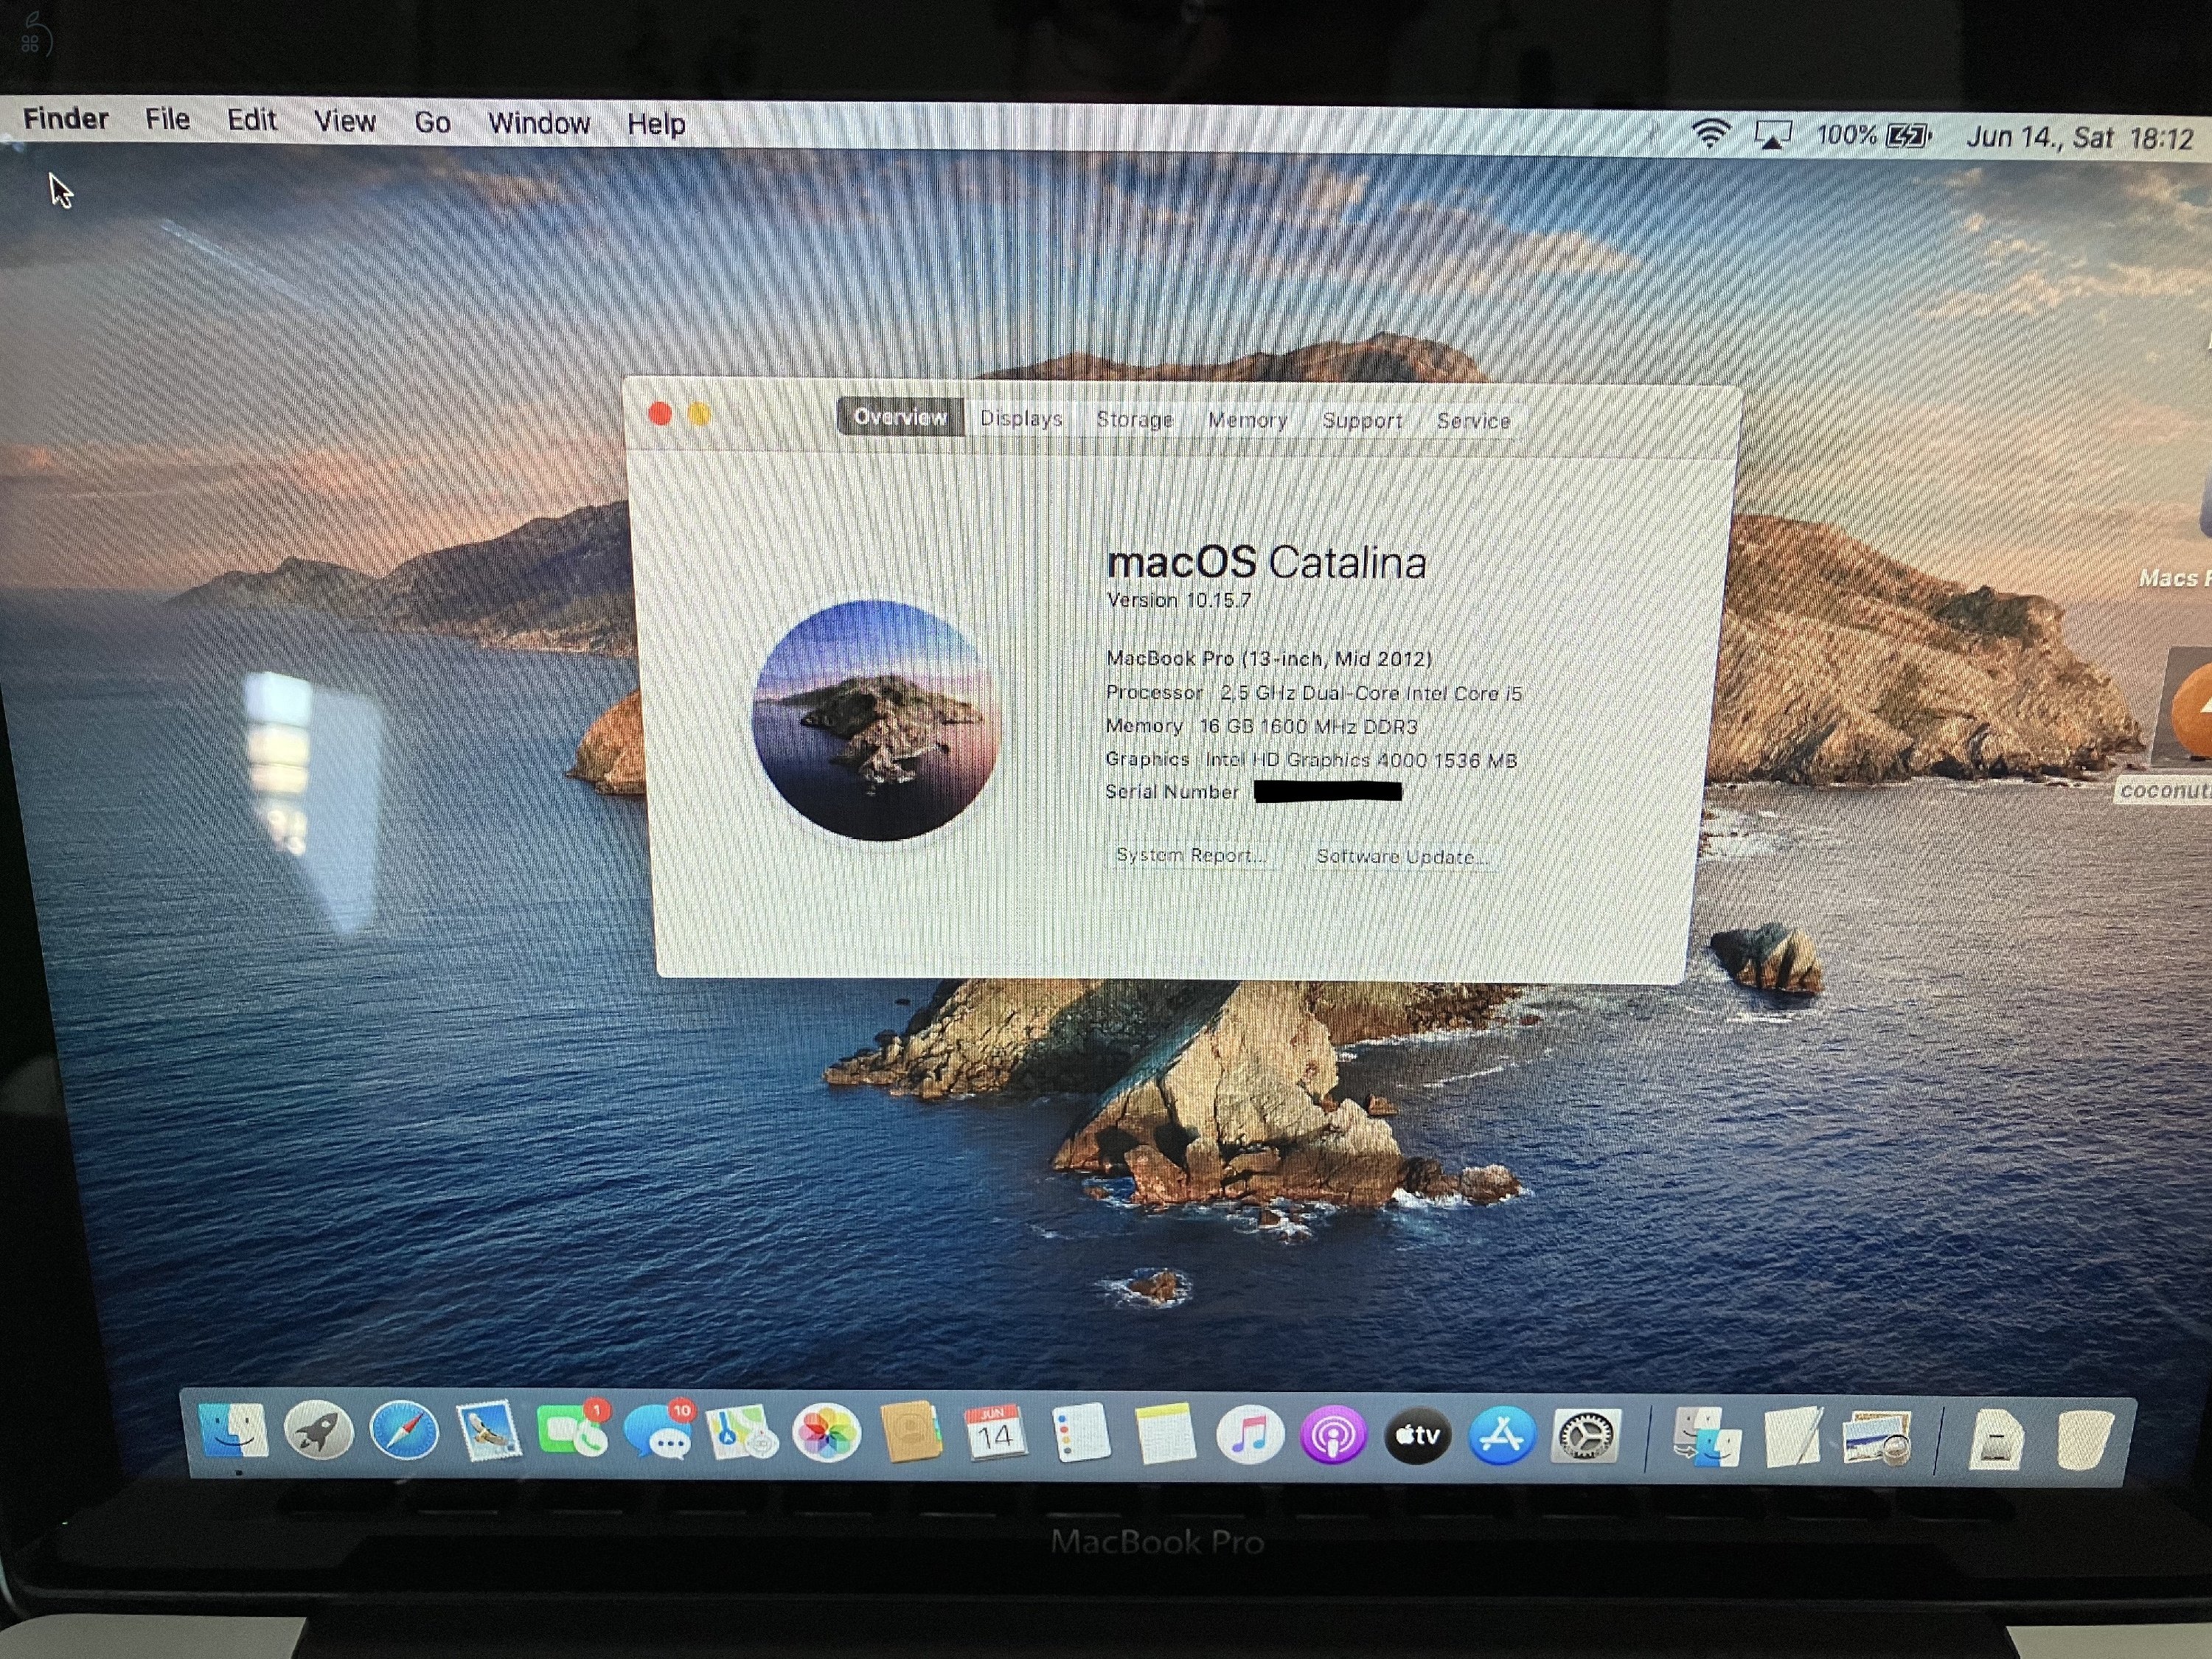
Task: Open Safari compass icon in Dock
Action: [404, 1433]
